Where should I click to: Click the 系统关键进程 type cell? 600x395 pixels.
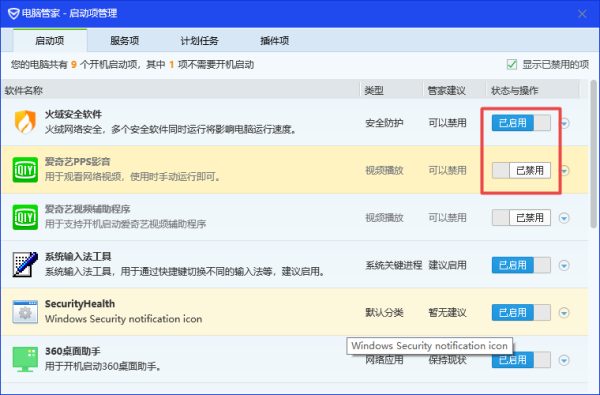point(394,265)
